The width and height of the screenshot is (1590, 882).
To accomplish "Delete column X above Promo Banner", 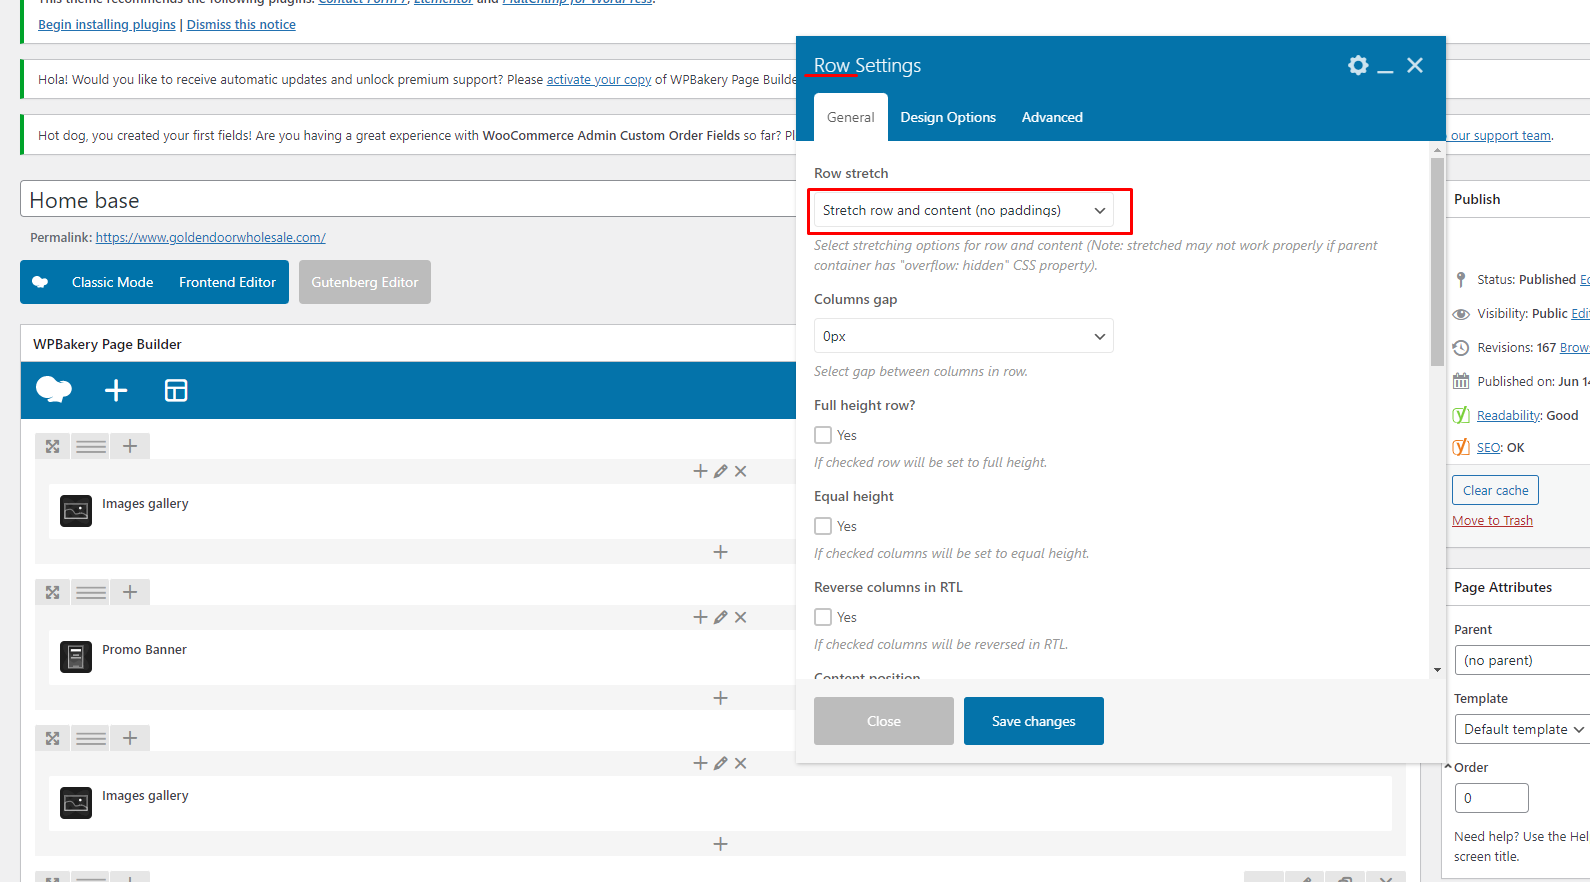I will [740, 617].
